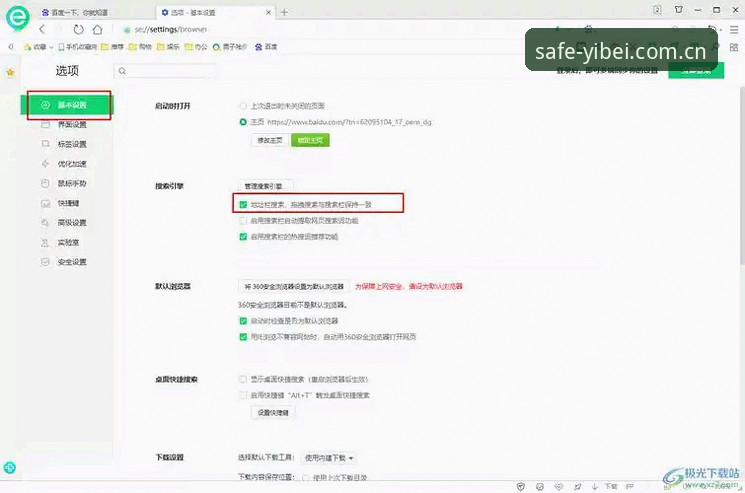Open 高级设置 settings section
This screenshot has height=493, width=745.
coord(67,223)
